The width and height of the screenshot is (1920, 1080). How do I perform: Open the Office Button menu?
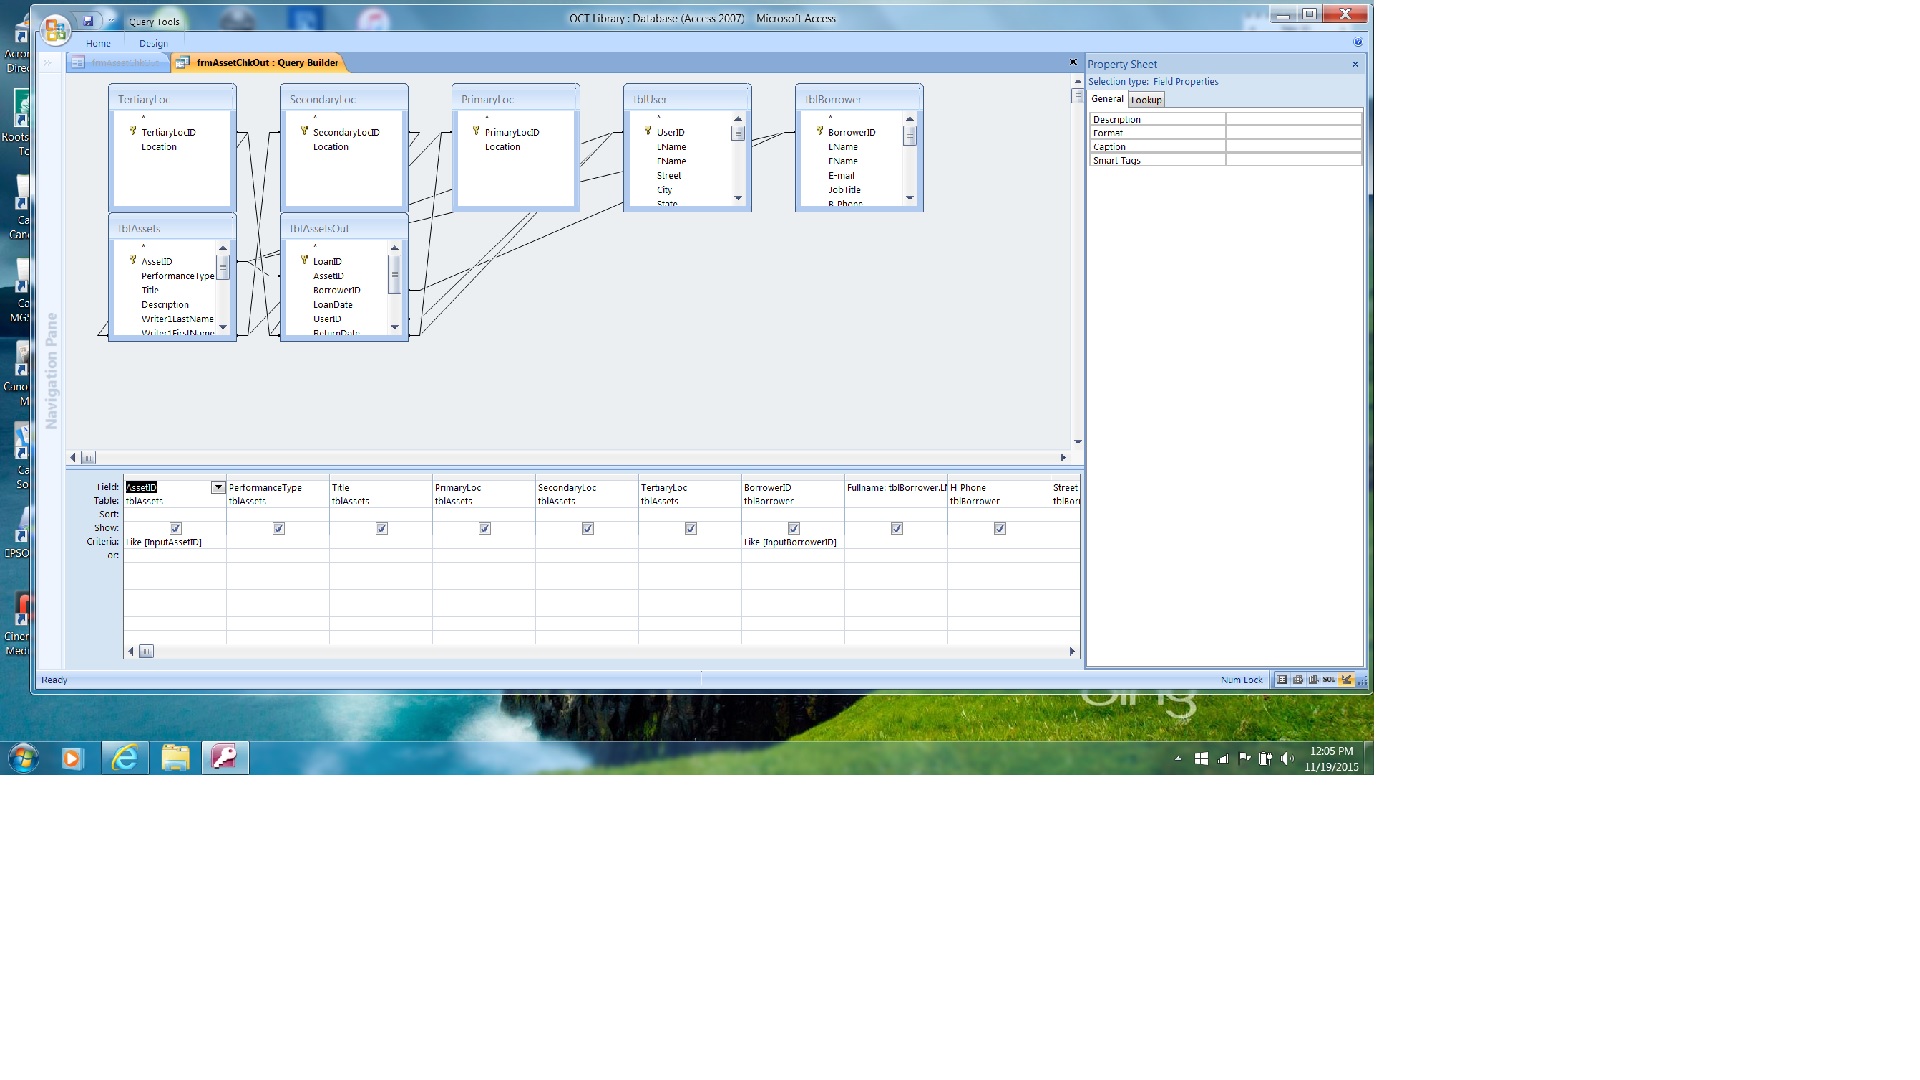pos(55,28)
